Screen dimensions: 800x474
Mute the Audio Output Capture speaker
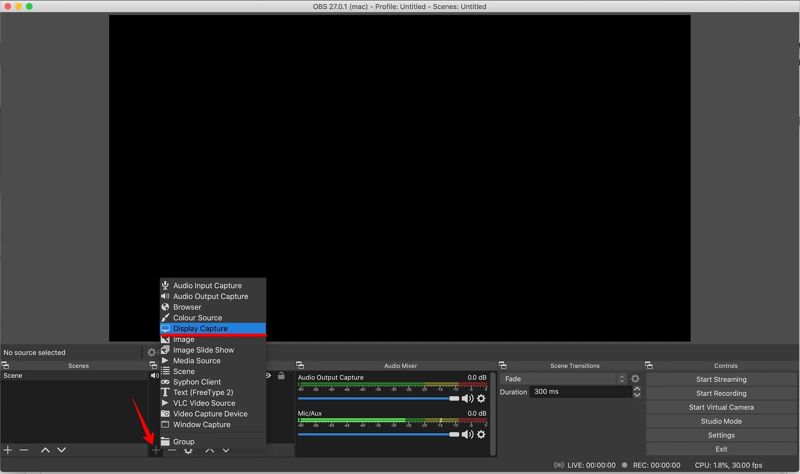tap(466, 399)
